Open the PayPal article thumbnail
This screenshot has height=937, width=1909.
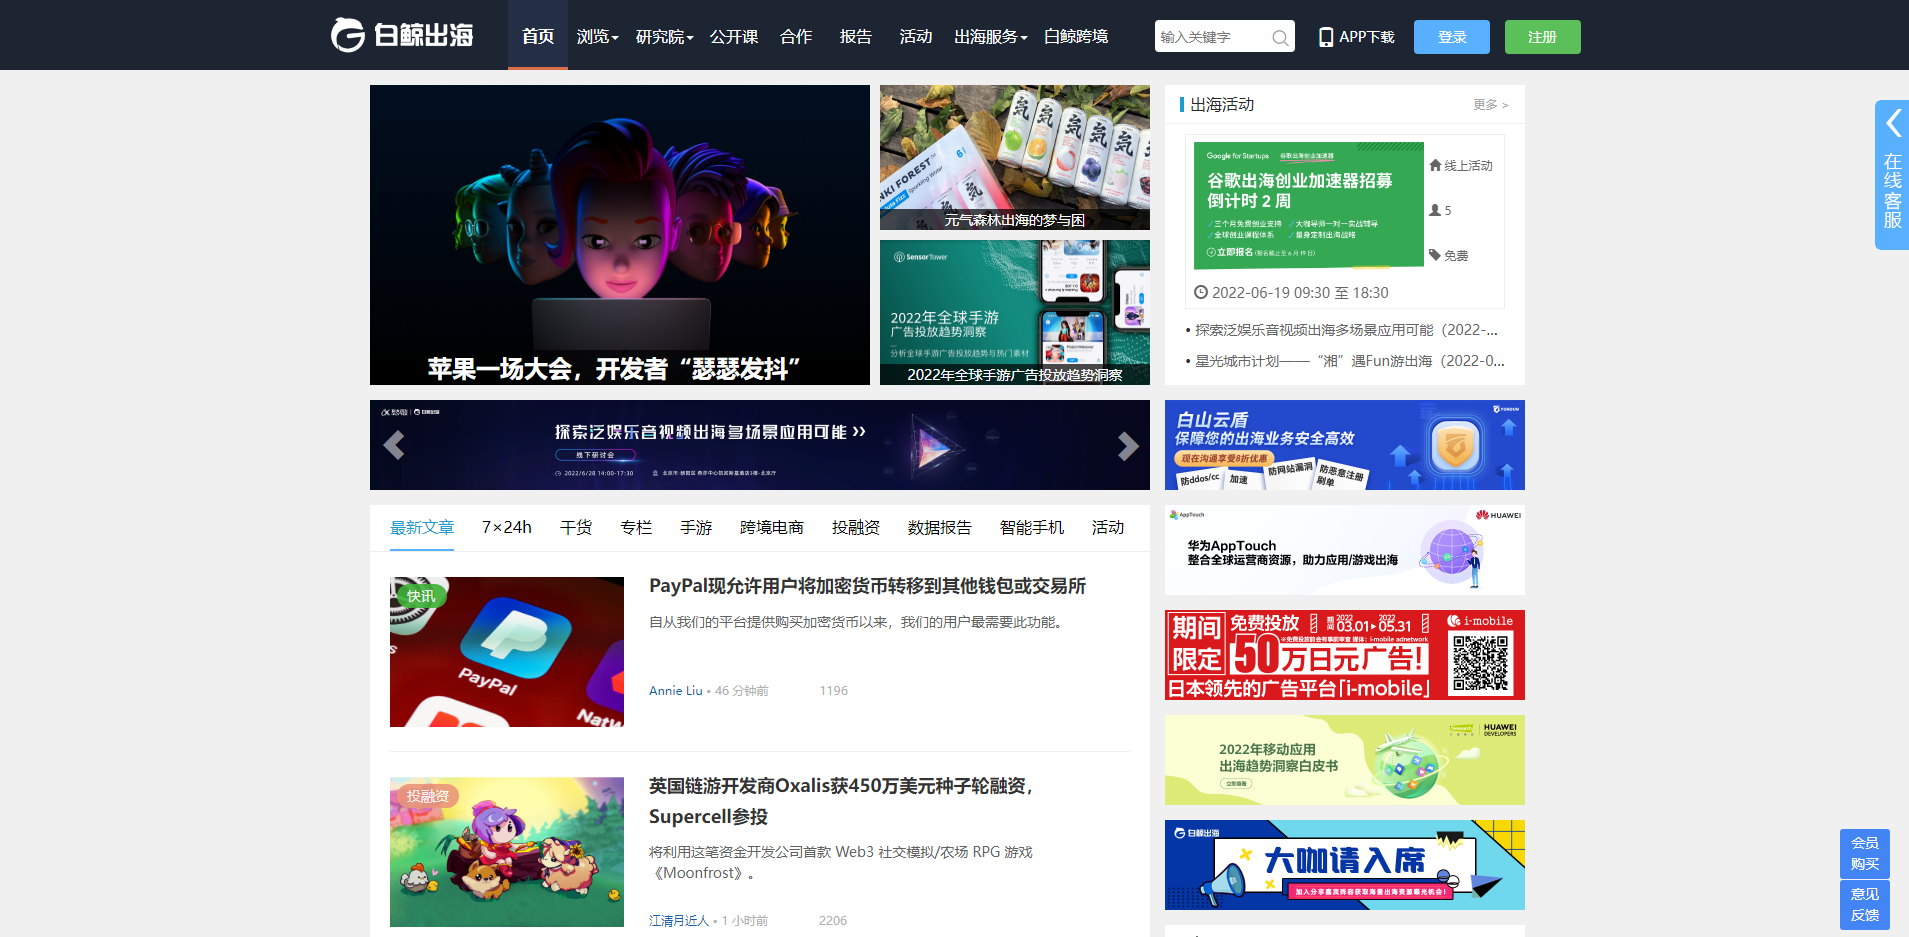pos(507,652)
